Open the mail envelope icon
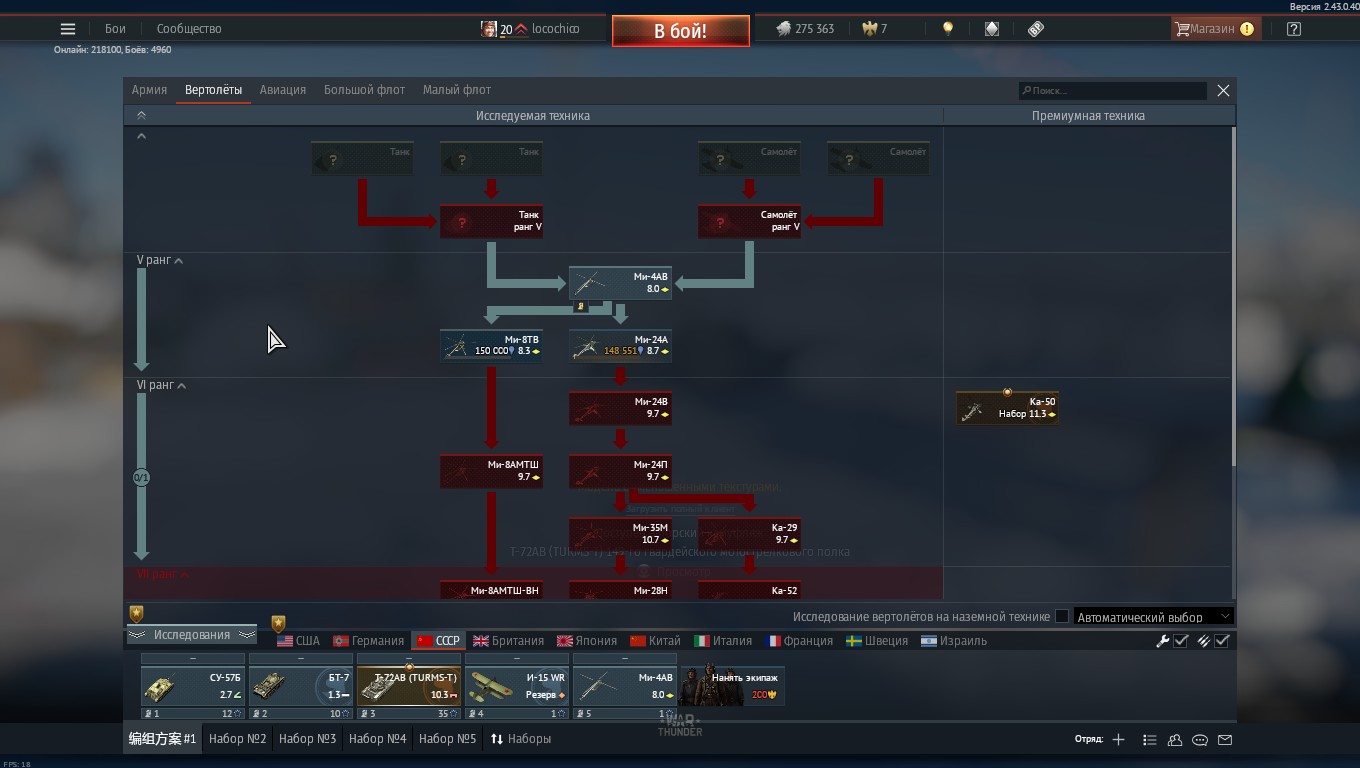Screen dimensions: 1360x768 pyautogui.click(x=1225, y=740)
